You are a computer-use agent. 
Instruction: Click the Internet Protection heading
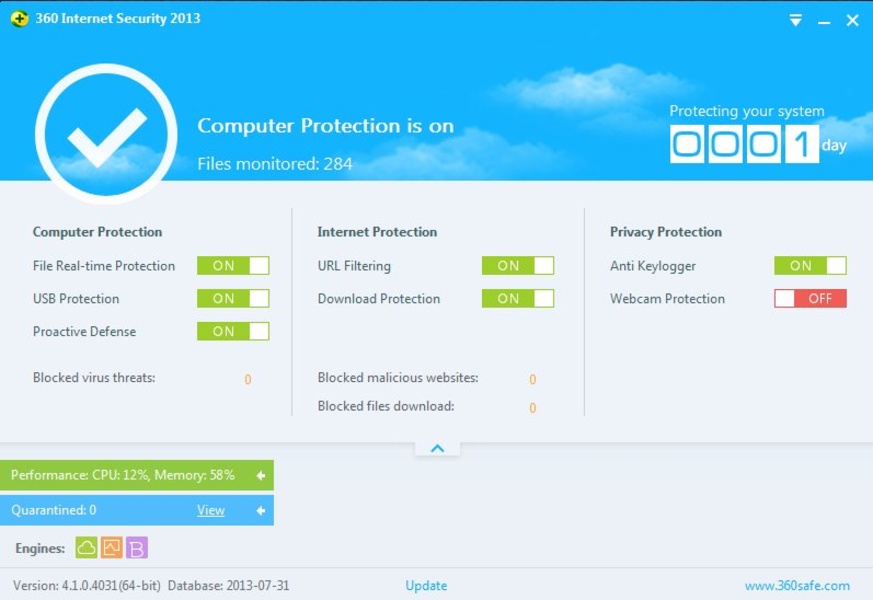point(377,232)
